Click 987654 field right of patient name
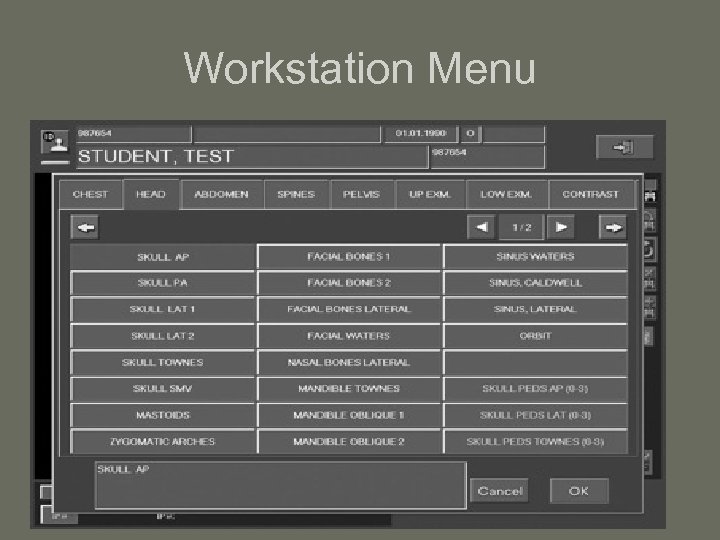This screenshot has height=540, width=720. [488, 157]
